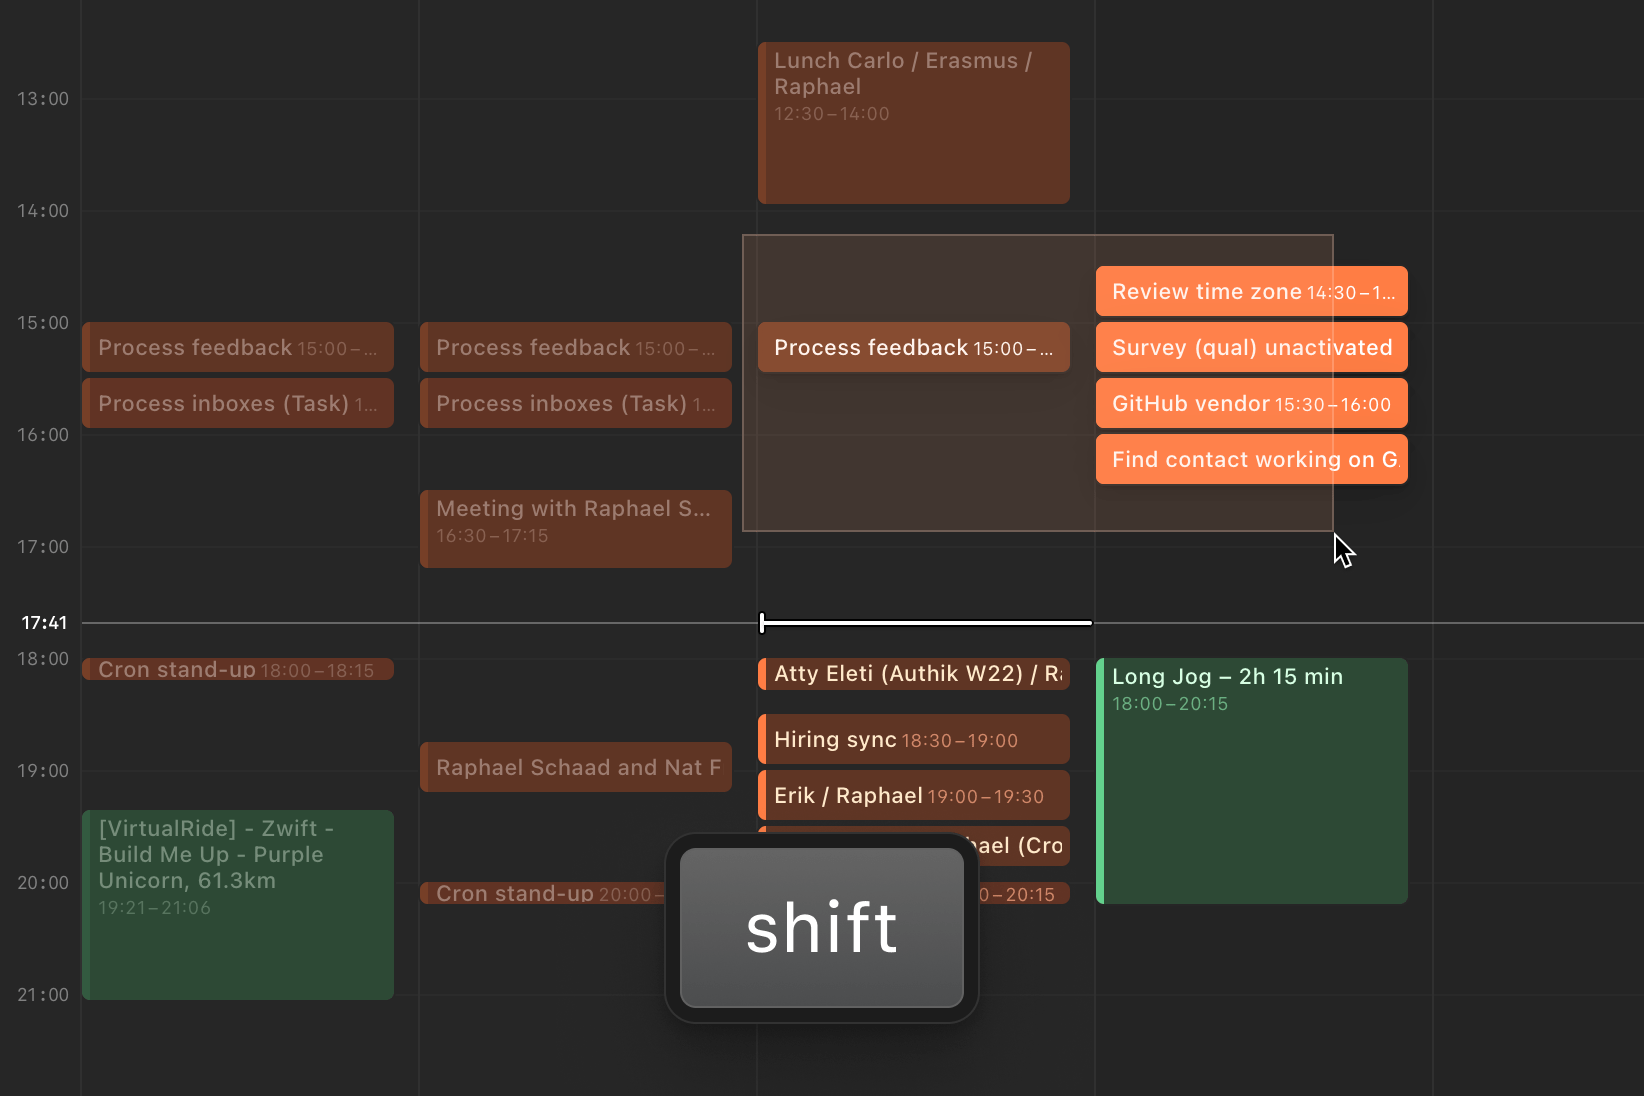Select the Erik / Raphael 19:00–19:30 event
The height and width of the screenshot is (1096, 1644).
(914, 795)
